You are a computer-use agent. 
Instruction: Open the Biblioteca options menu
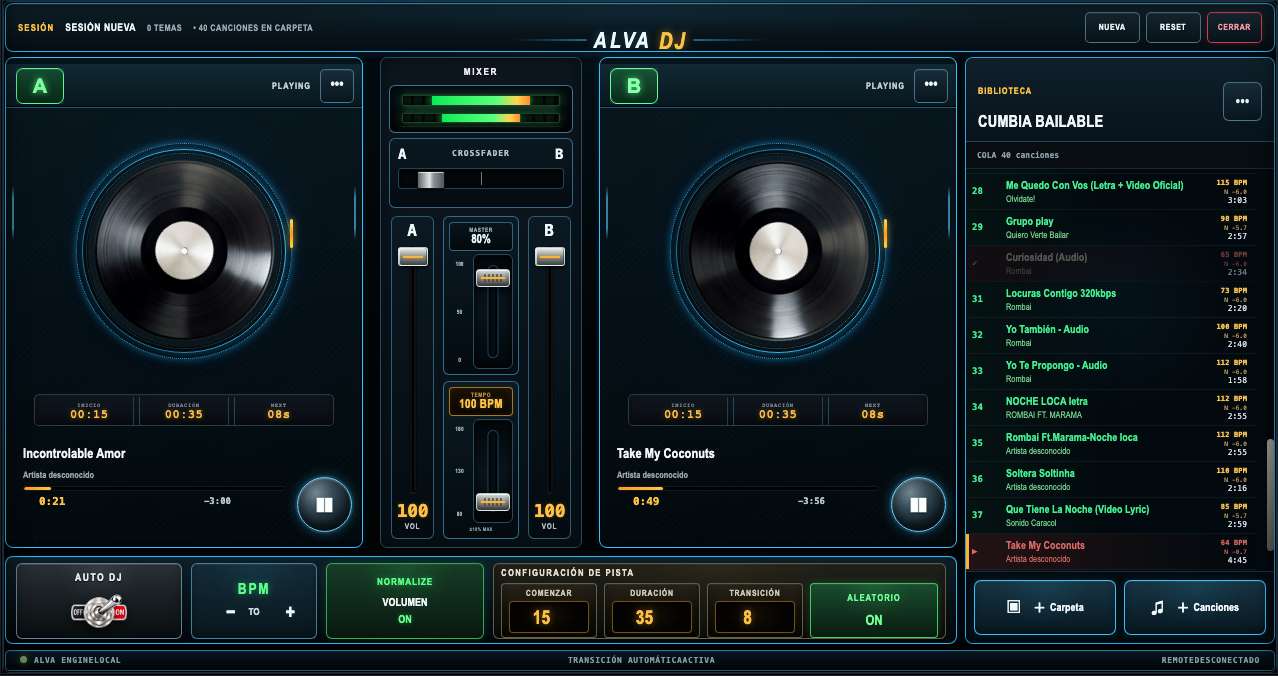coord(1242,101)
